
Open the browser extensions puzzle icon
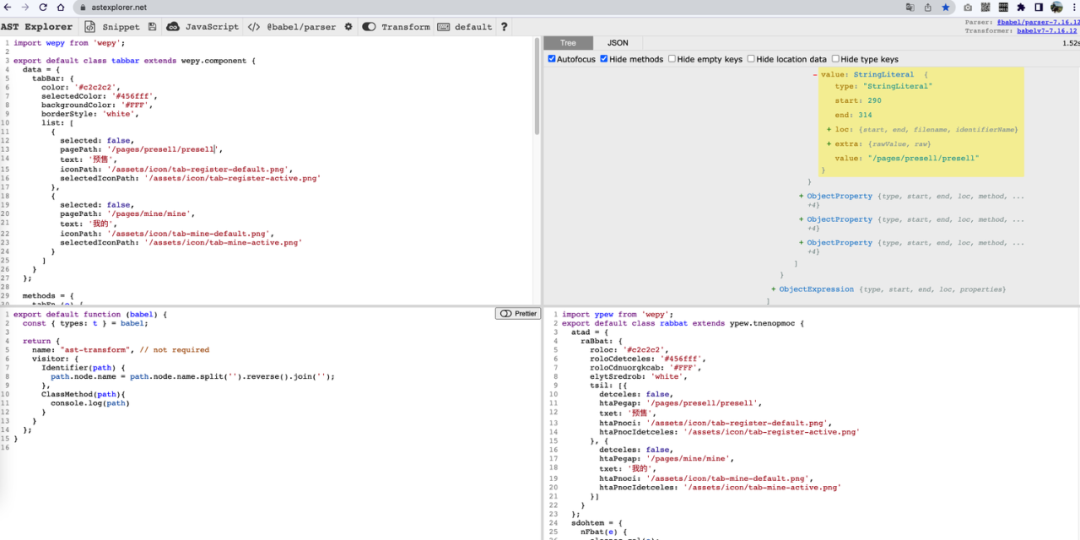click(1020, 7)
